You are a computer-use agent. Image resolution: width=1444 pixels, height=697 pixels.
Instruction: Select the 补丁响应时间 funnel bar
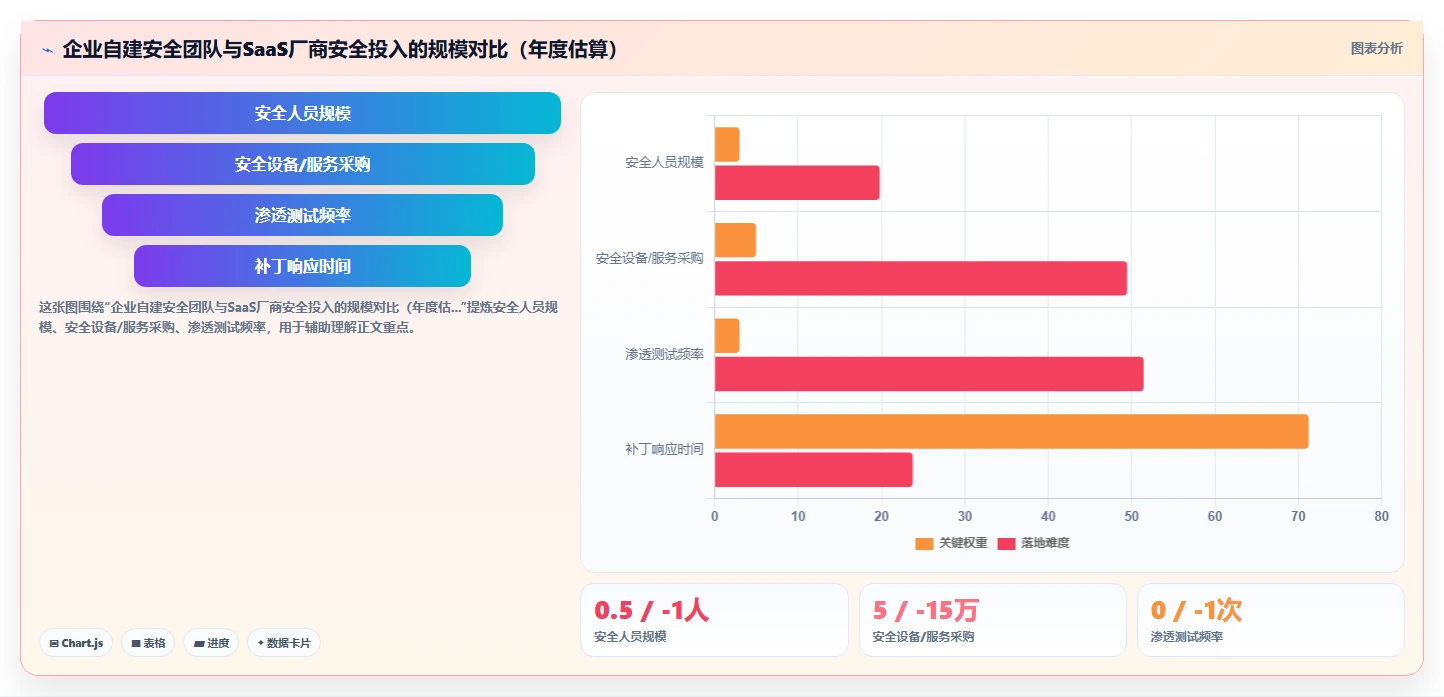click(x=302, y=266)
